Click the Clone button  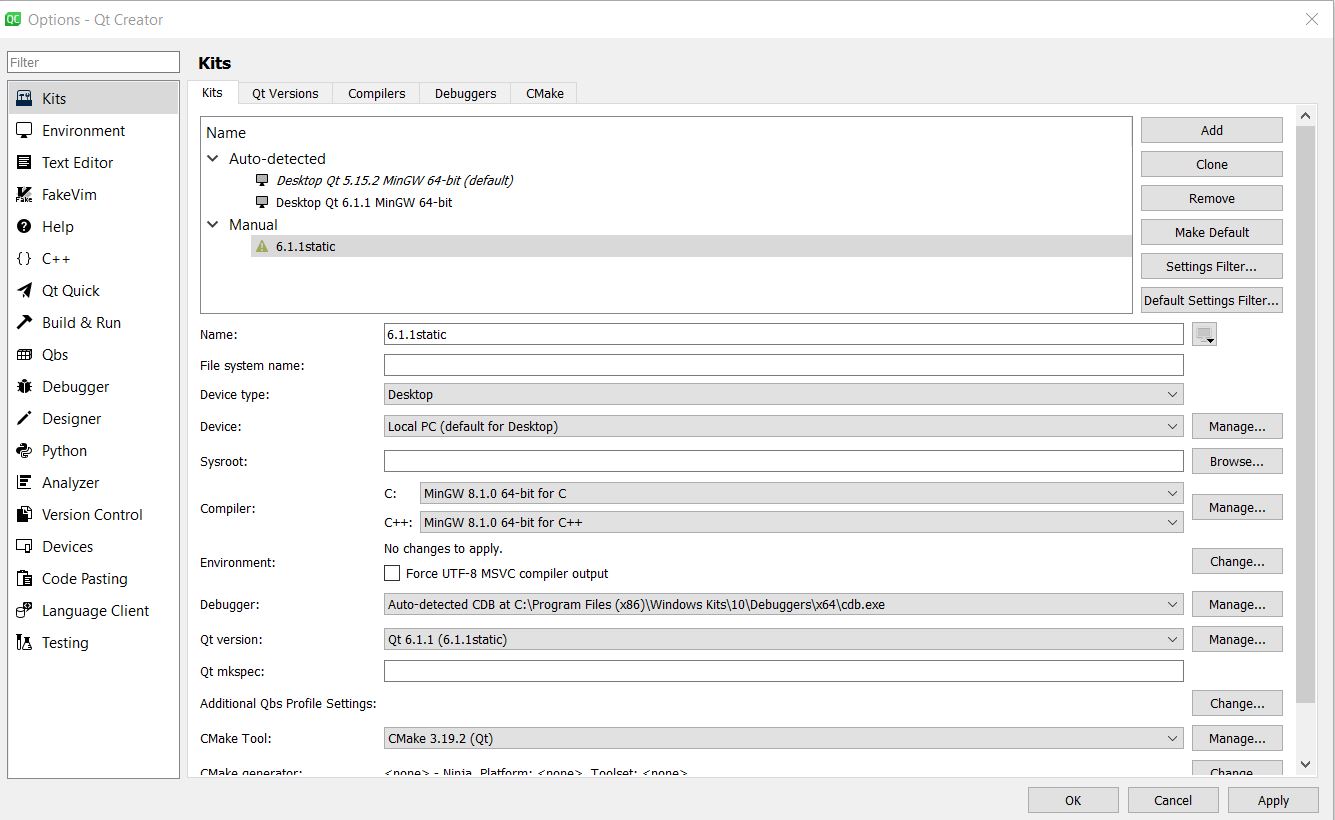tap(1212, 164)
